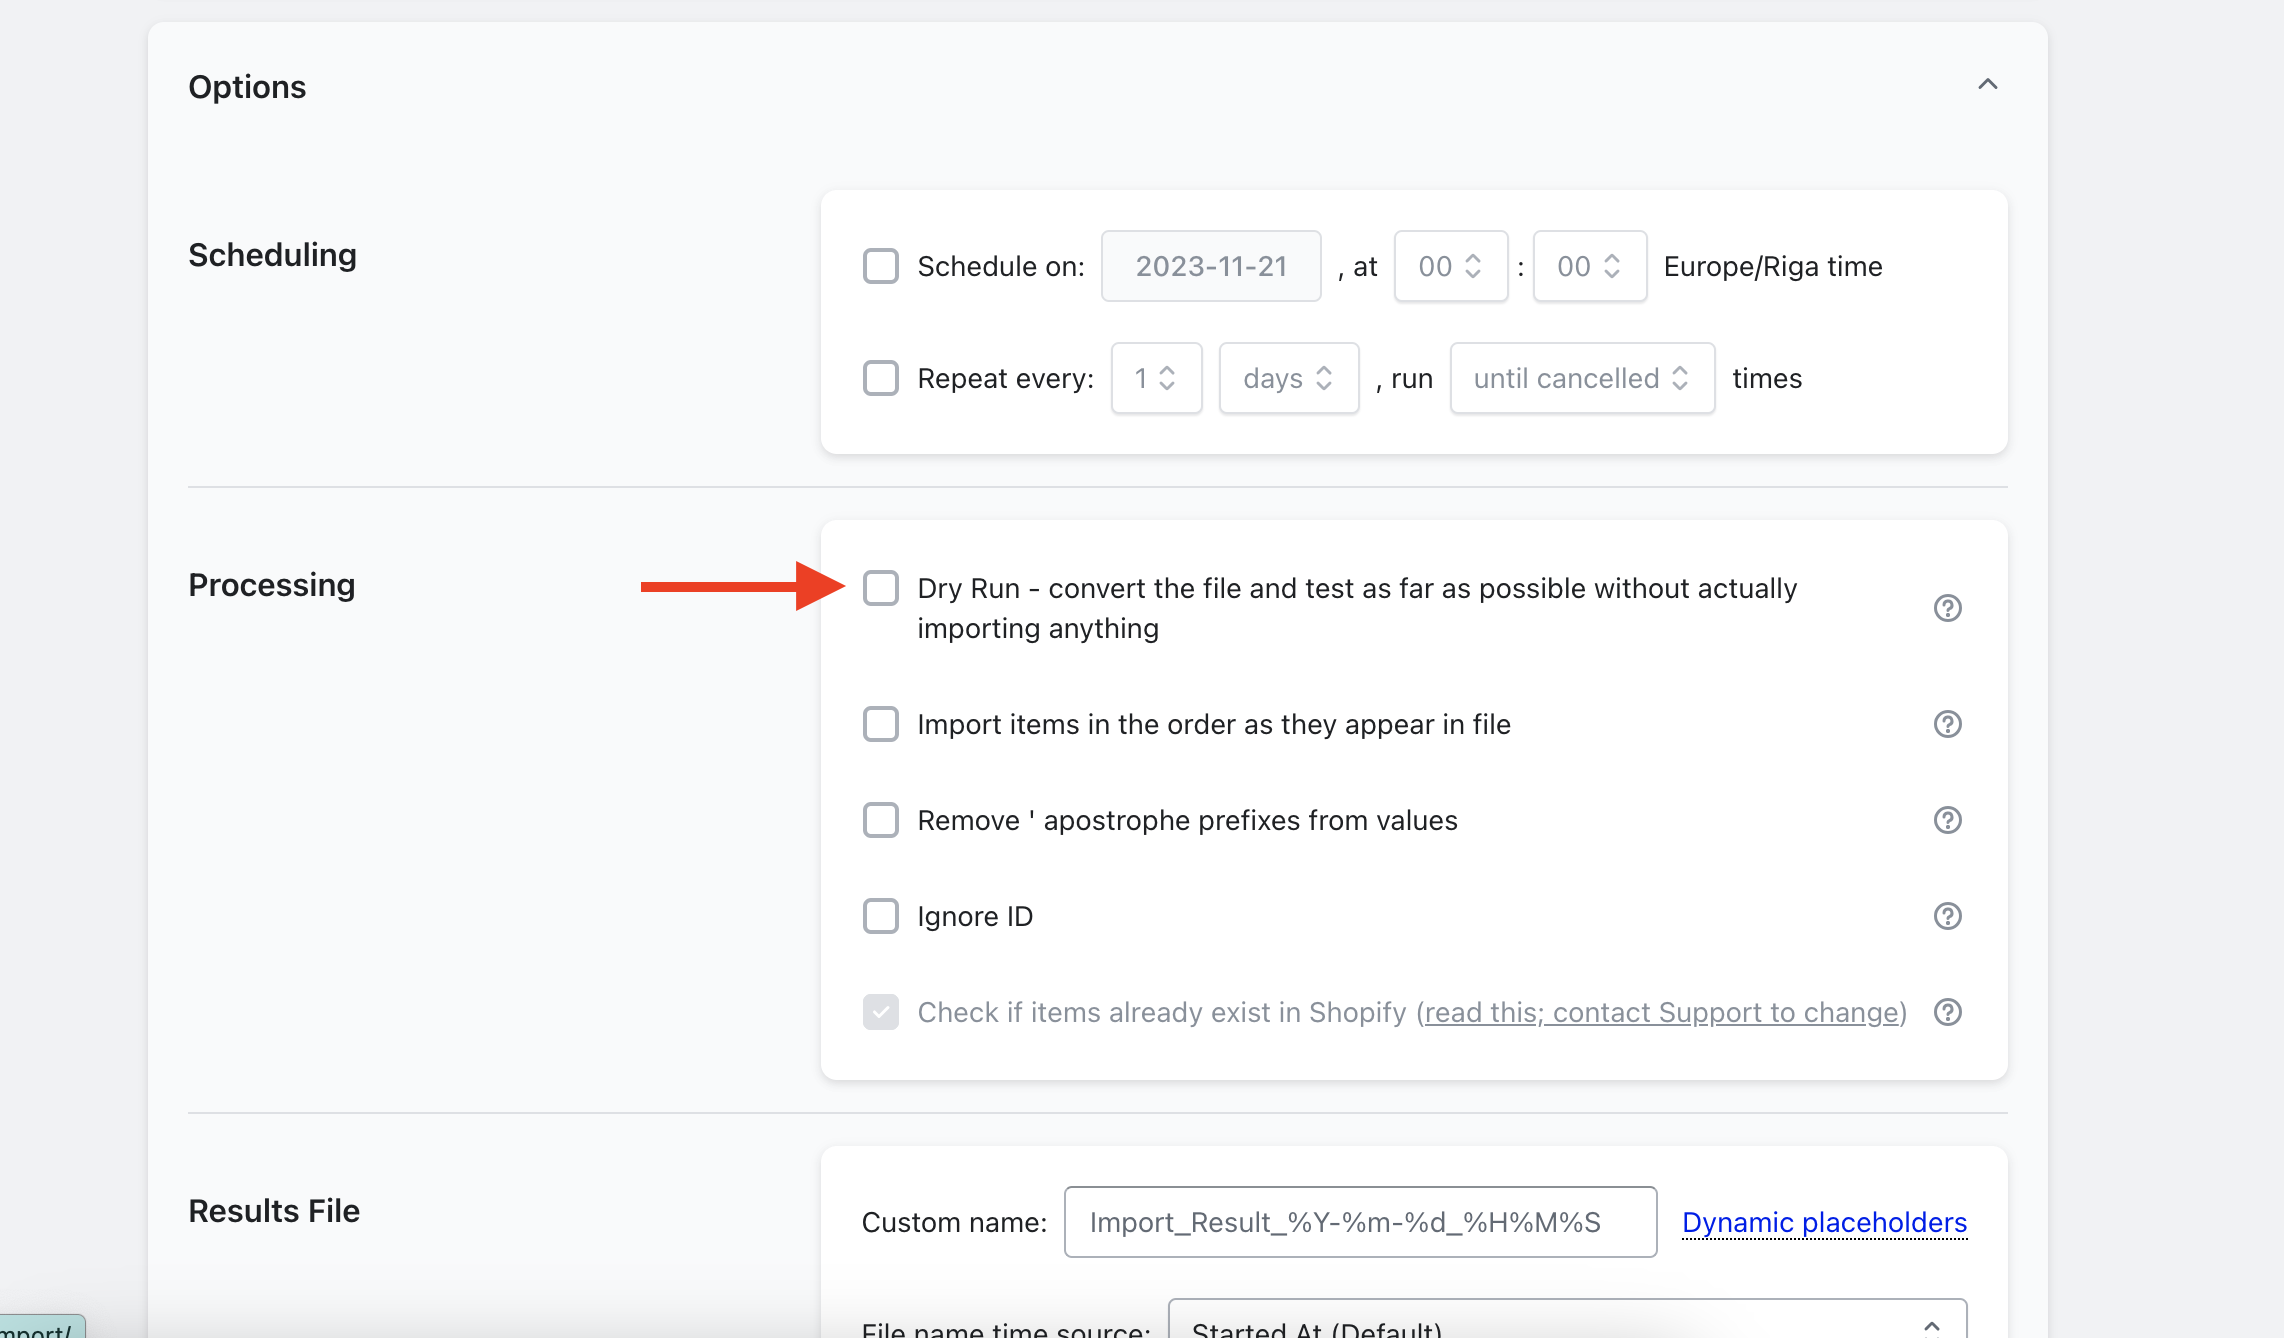
Task: Click help icon for Import items in order
Action: (x=1947, y=724)
